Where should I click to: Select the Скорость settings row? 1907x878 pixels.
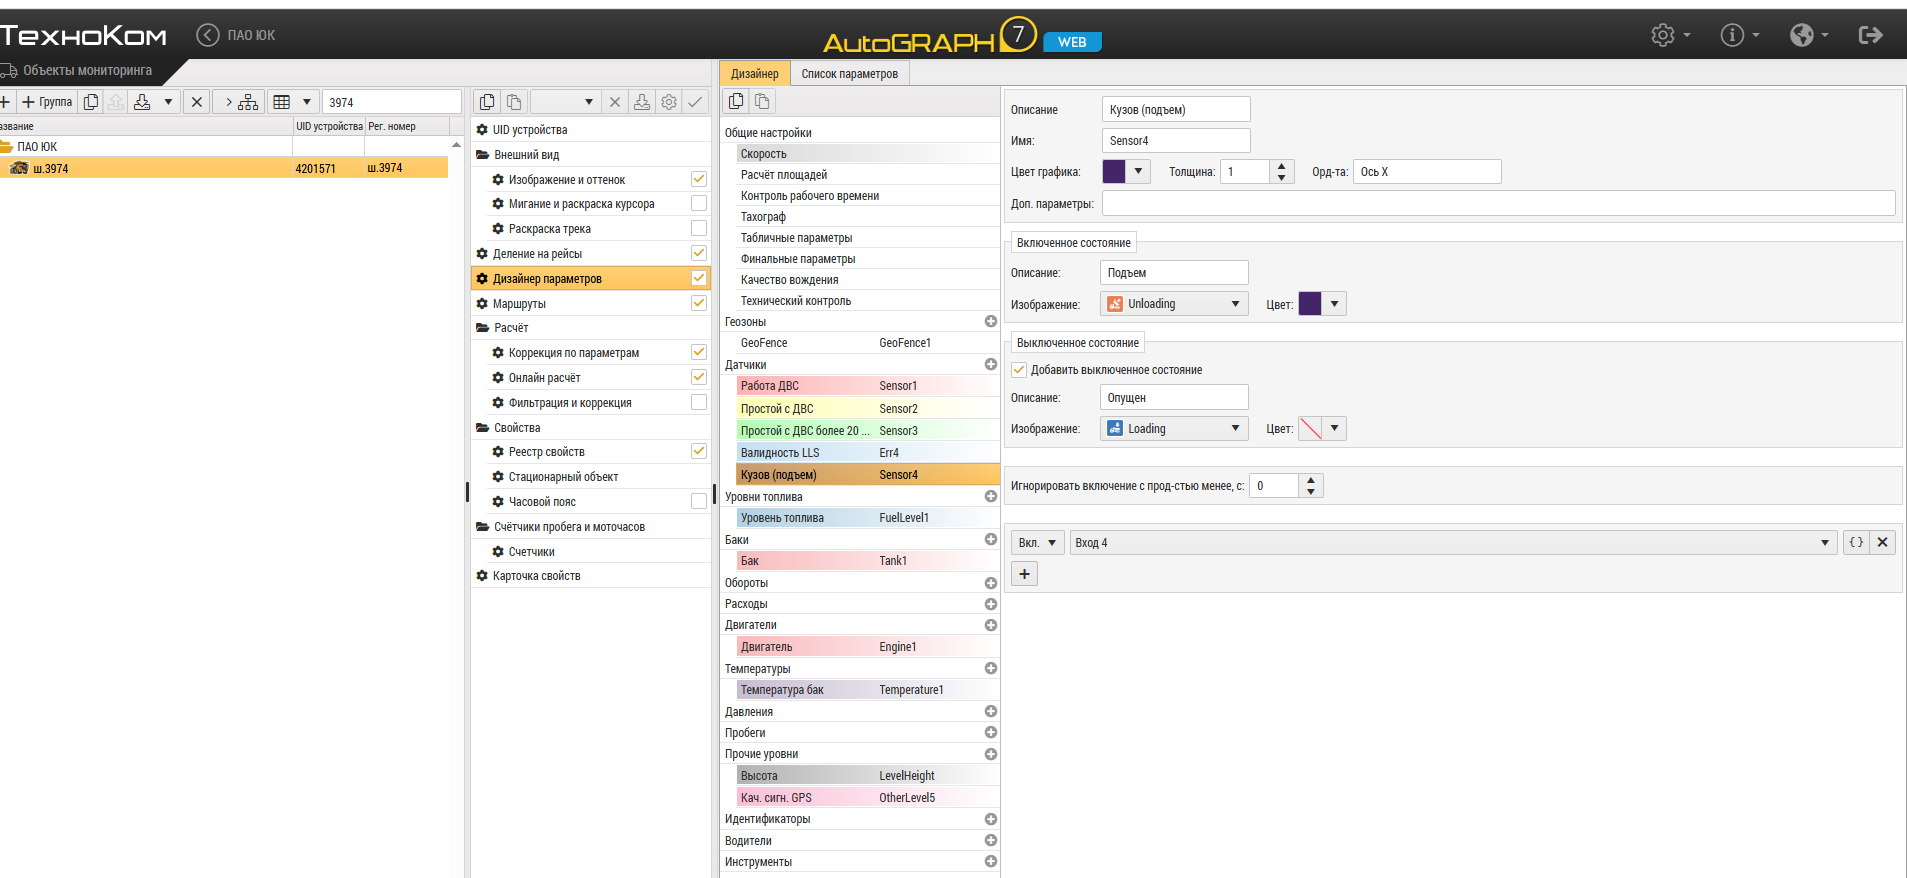pos(868,153)
